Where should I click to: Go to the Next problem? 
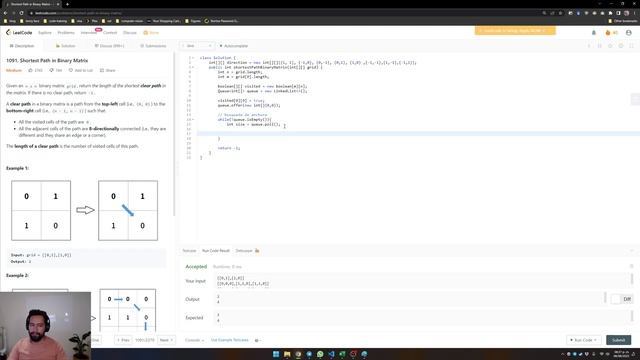pyautogui.click(x=166, y=340)
